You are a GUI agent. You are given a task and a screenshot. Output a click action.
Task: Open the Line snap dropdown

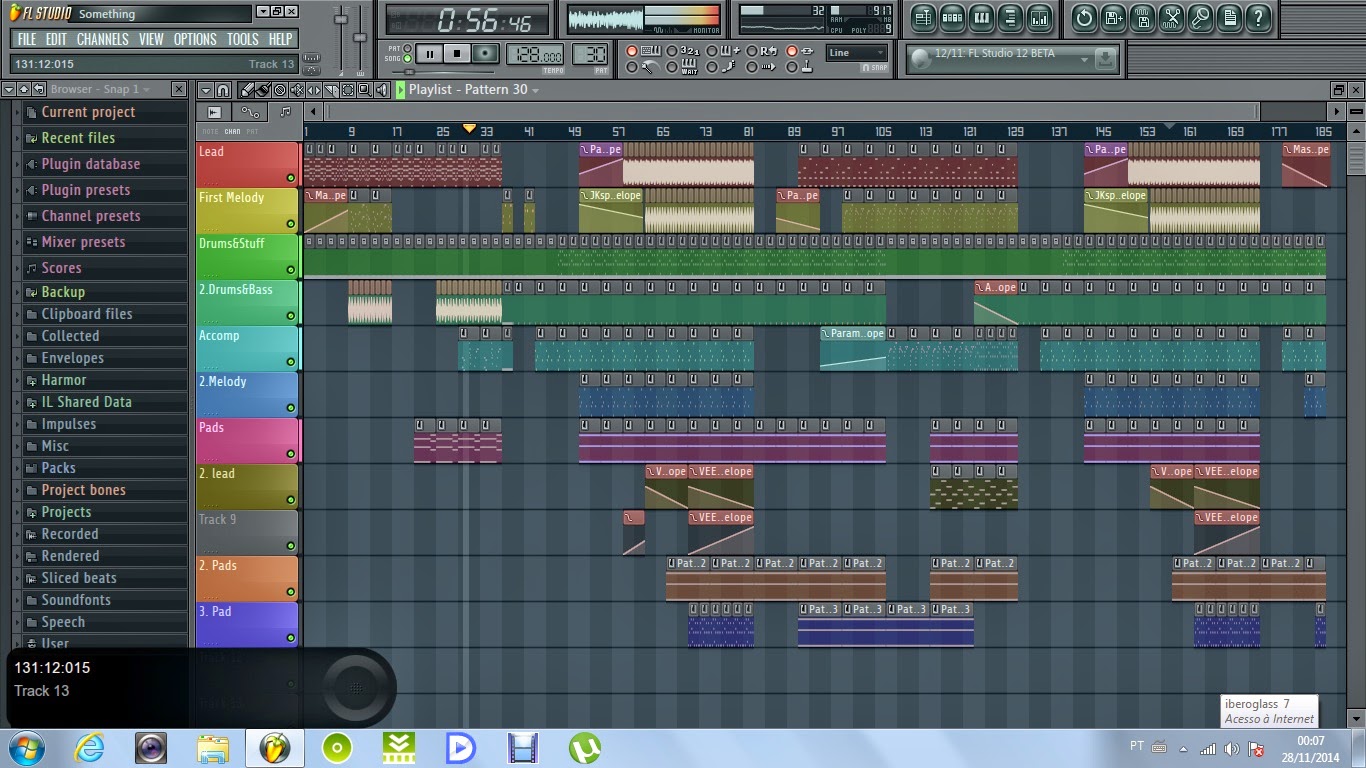(857, 53)
